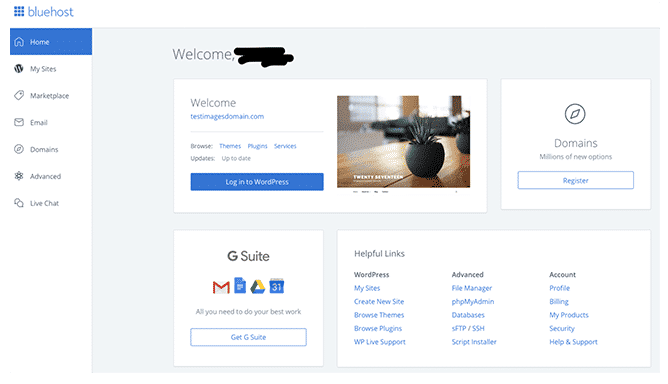
Task: Click WP Live Support link
Action: pyautogui.click(x=380, y=342)
